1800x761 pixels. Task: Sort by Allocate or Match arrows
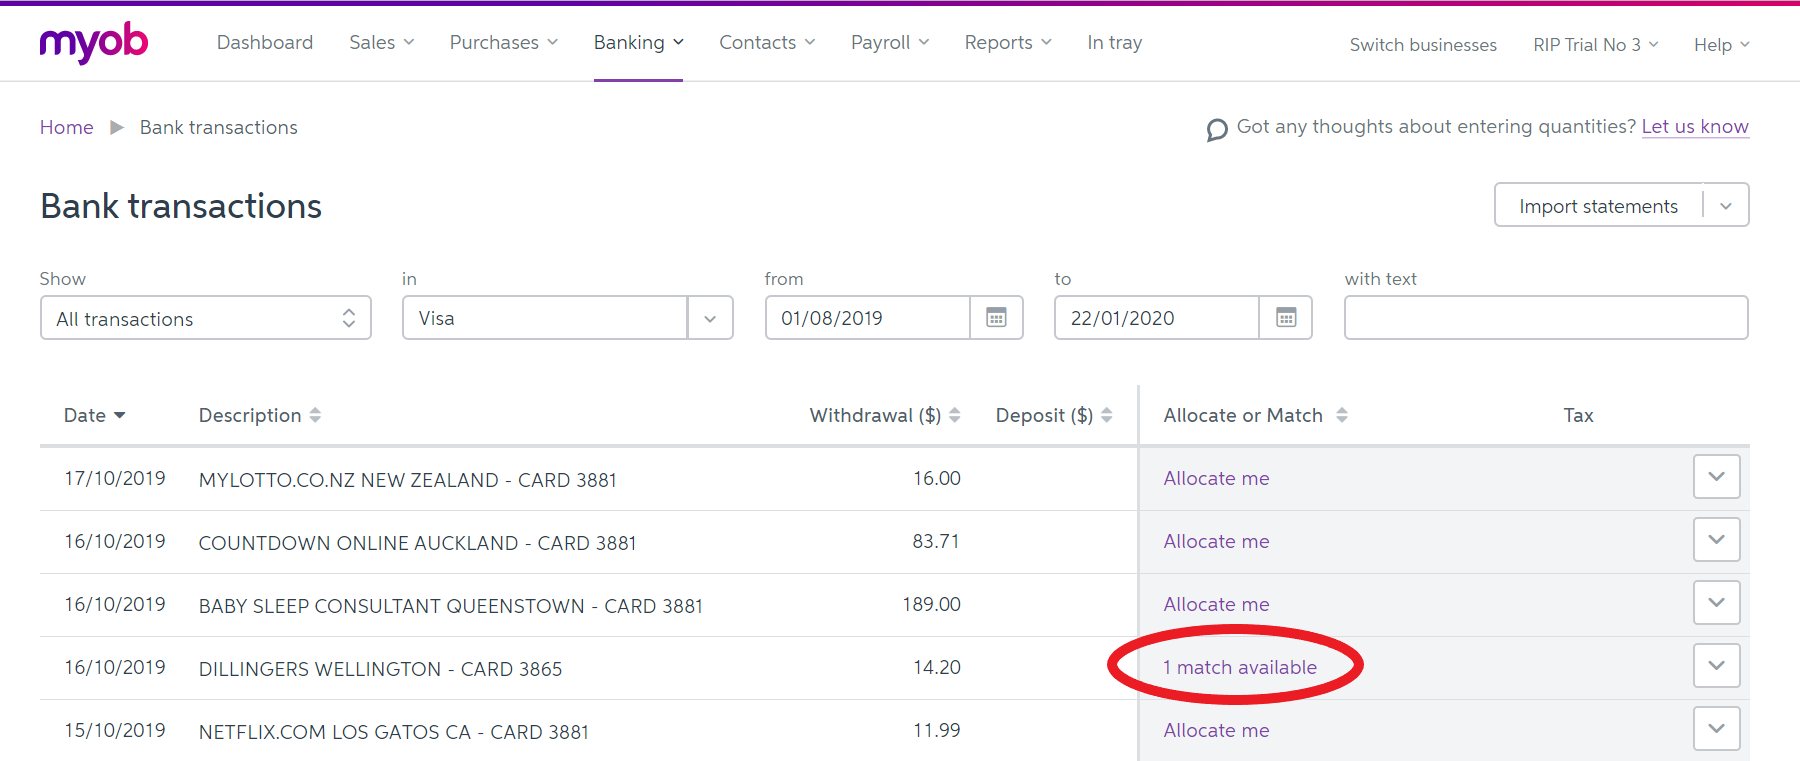click(1342, 415)
